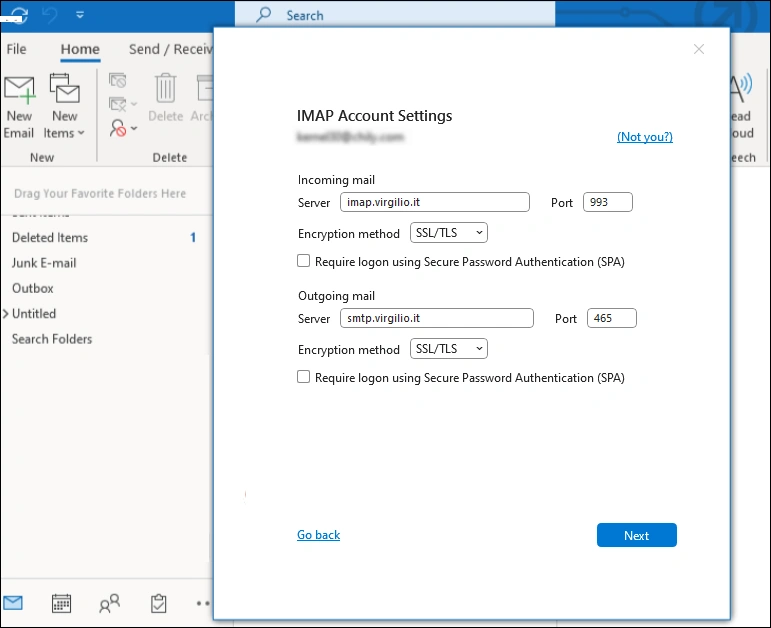Click the Mail navigation icon
Image resolution: width=771 pixels, height=628 pixels.
coord(13,603)
